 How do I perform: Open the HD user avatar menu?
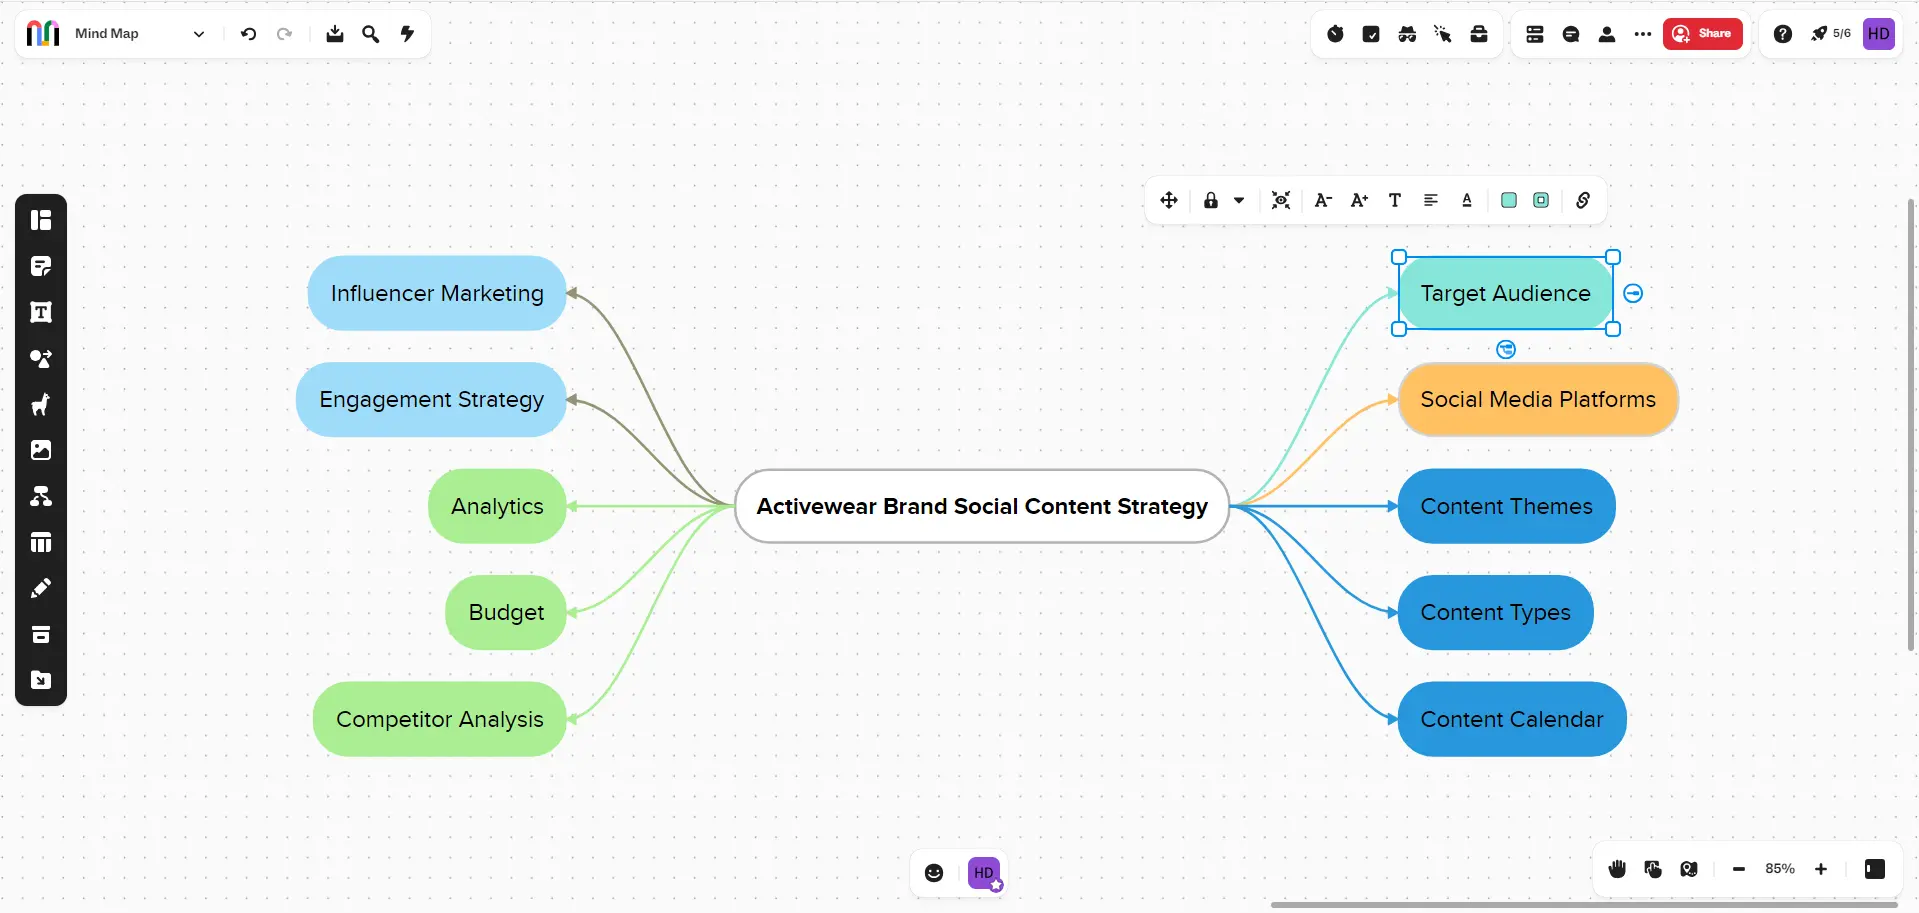click(x=1879, y=34)
